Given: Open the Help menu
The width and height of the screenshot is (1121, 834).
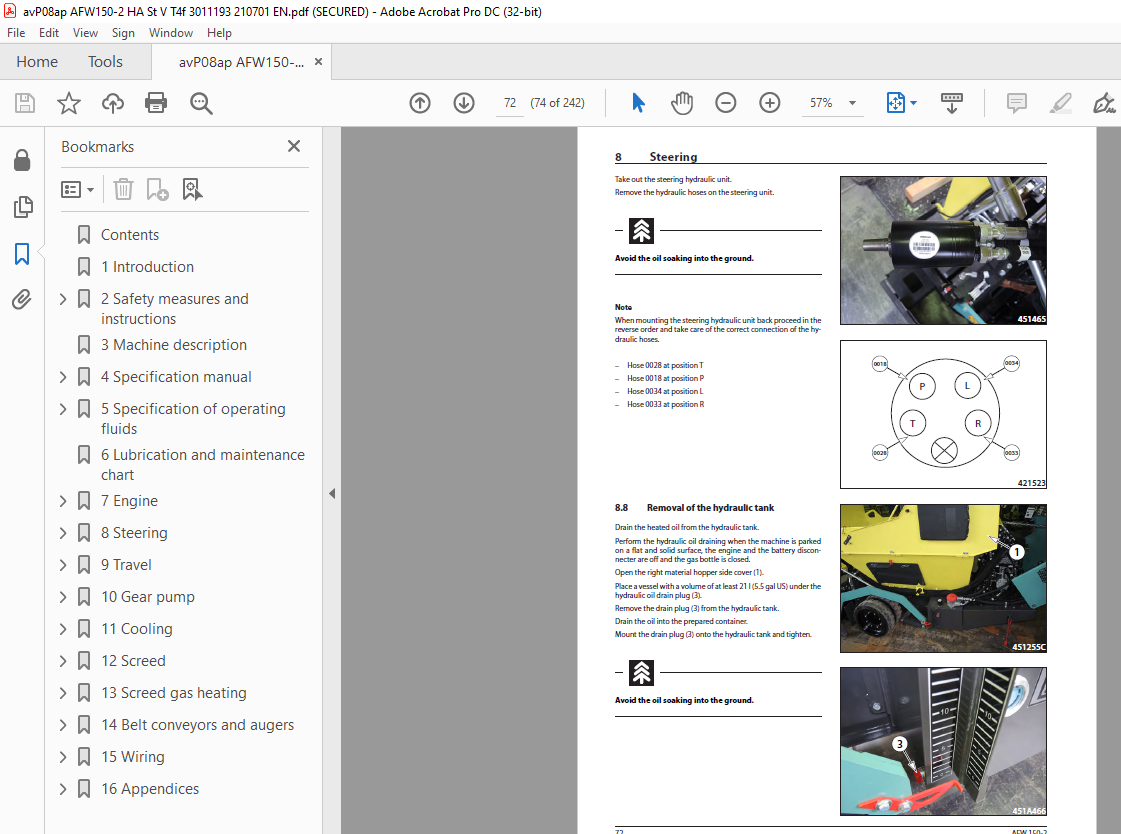Looking at the screenshot, I should coord(219,33).
